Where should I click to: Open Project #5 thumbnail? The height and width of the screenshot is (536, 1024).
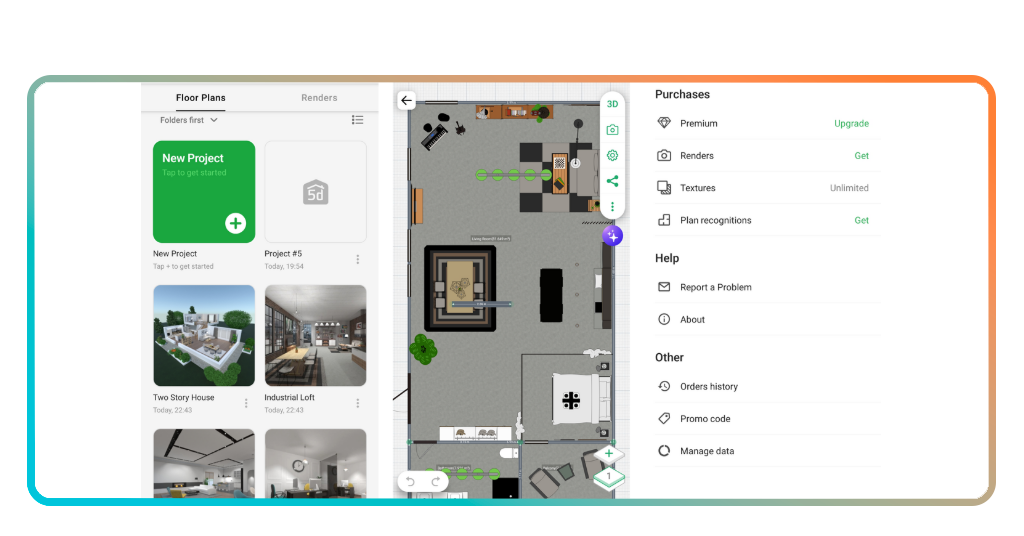coord(315,192)
